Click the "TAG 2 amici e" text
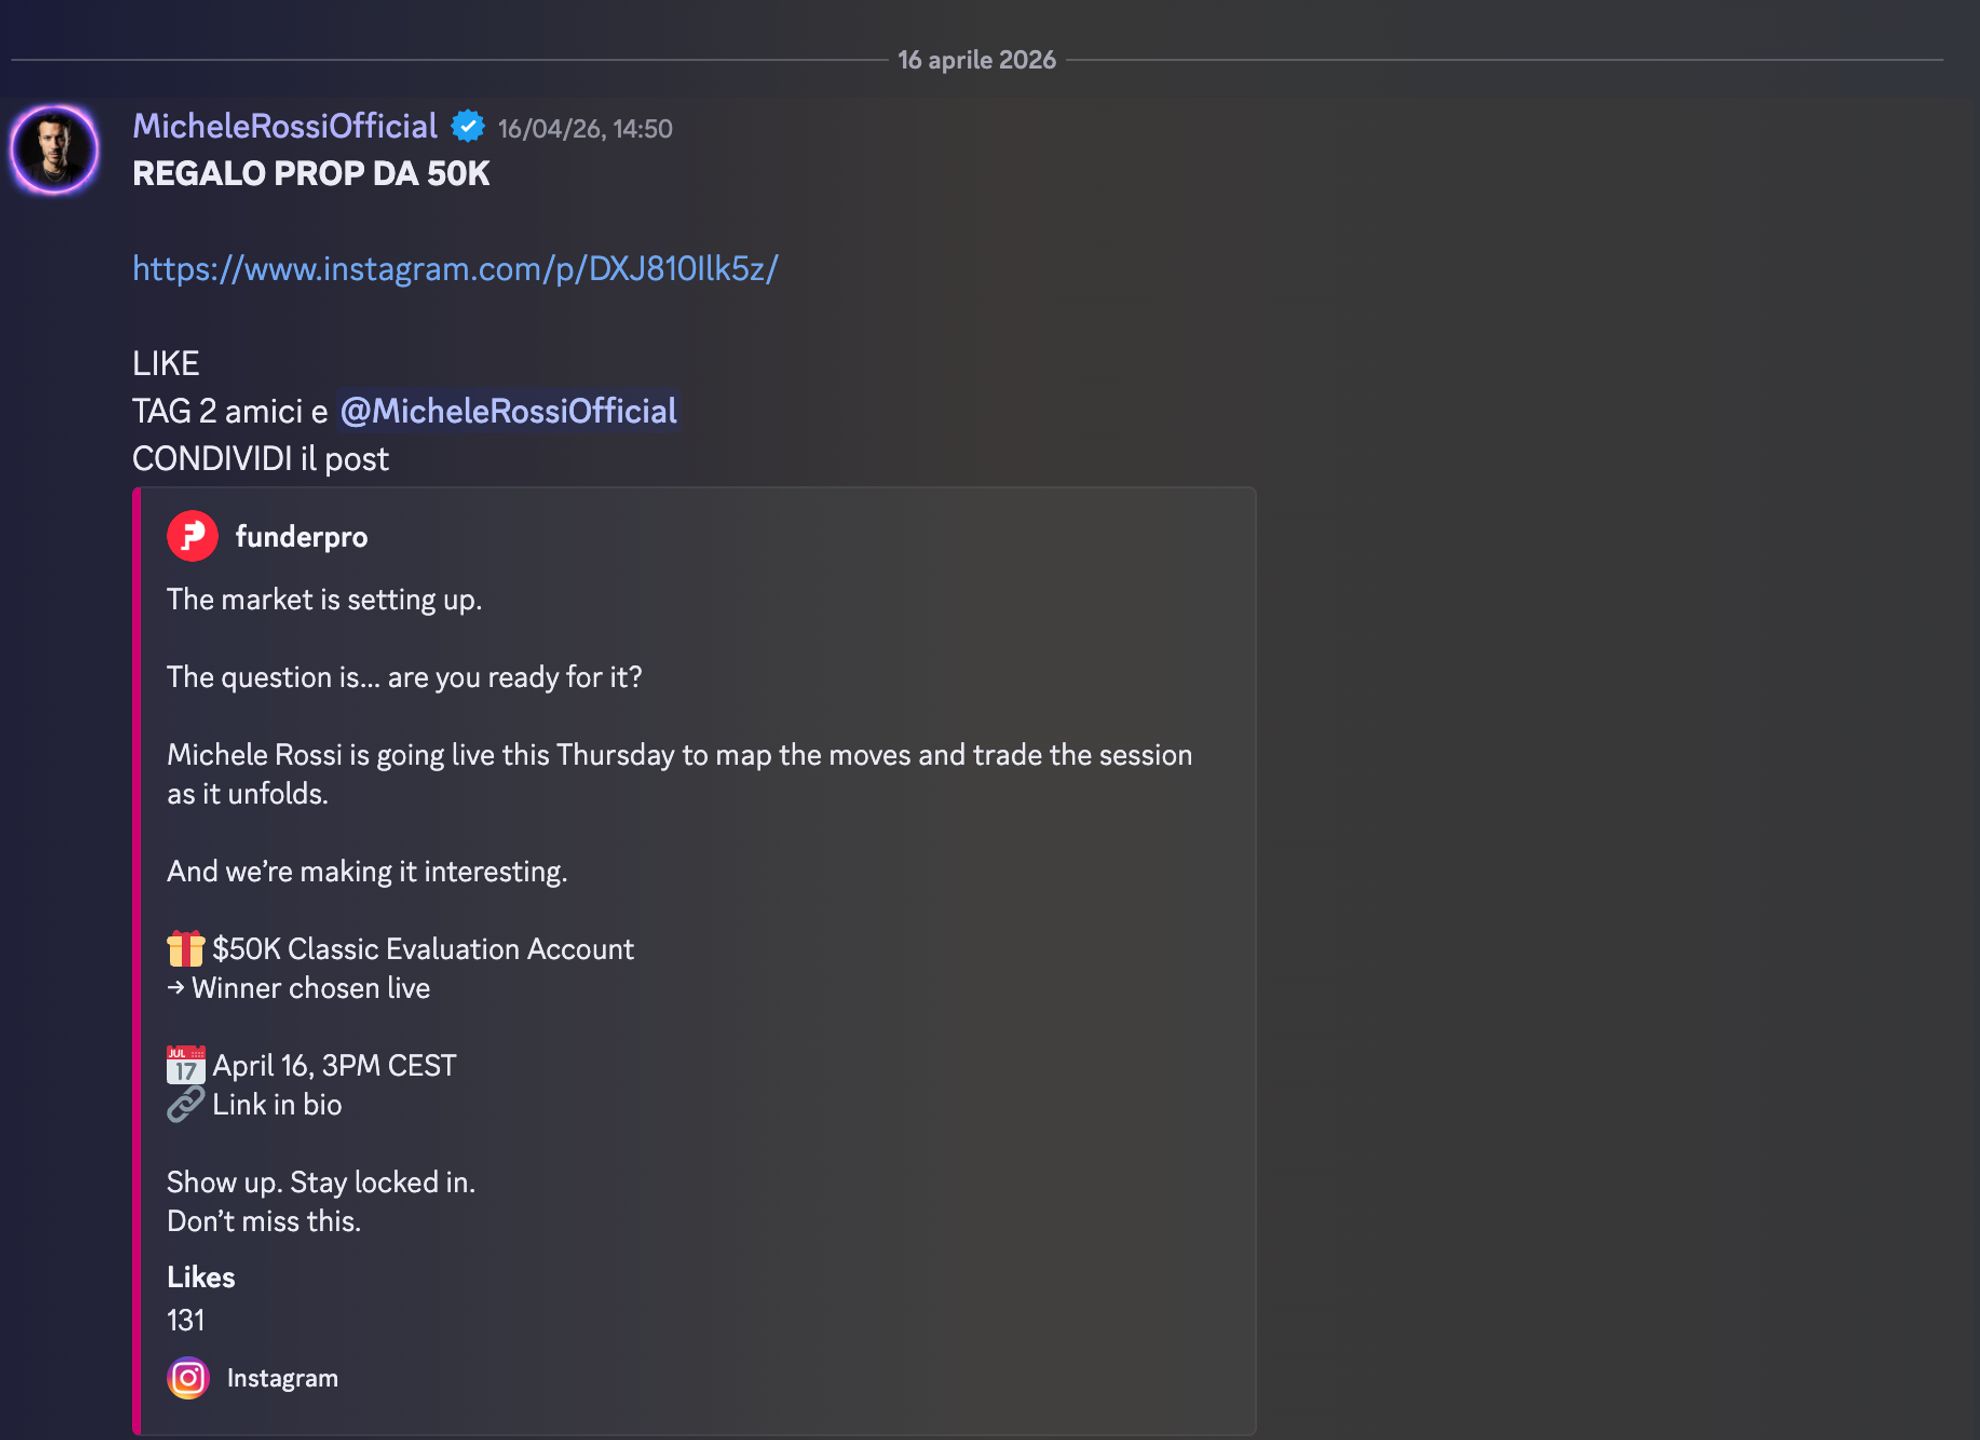The height and width of the screenshot is (1440, 1980). (230, 411)
